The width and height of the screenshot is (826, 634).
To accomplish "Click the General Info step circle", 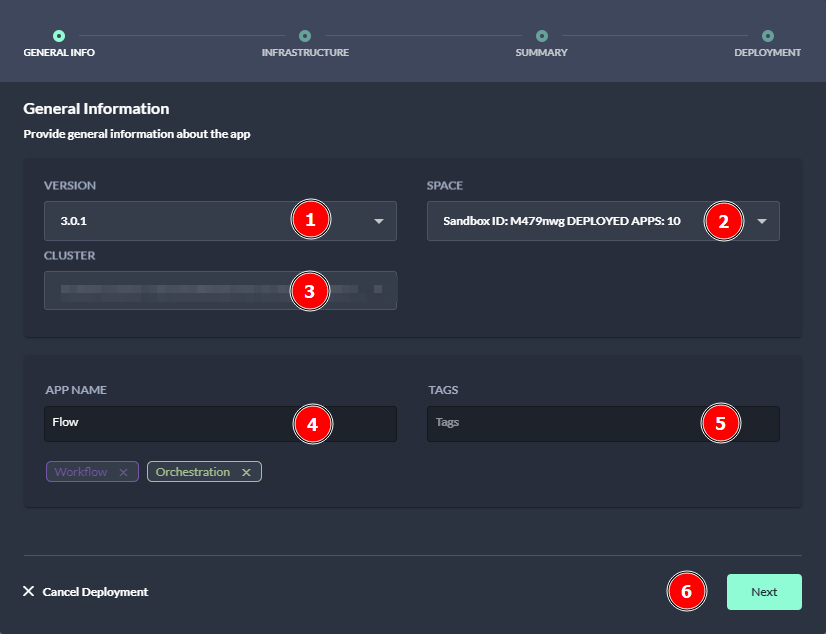I will 59,36.
